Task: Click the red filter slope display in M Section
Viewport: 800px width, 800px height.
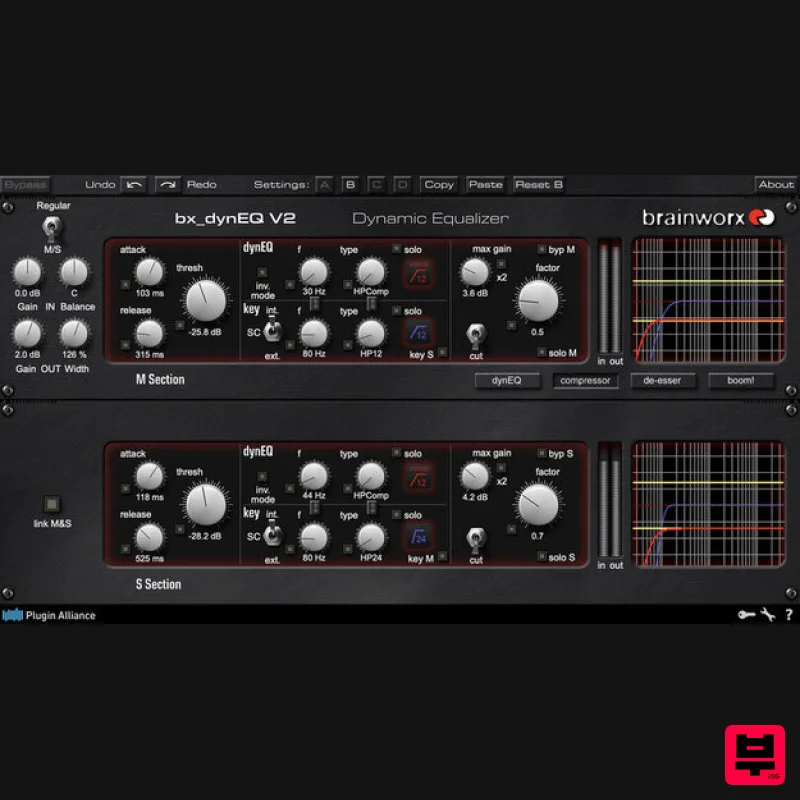Action: click(x=418, y=271)
